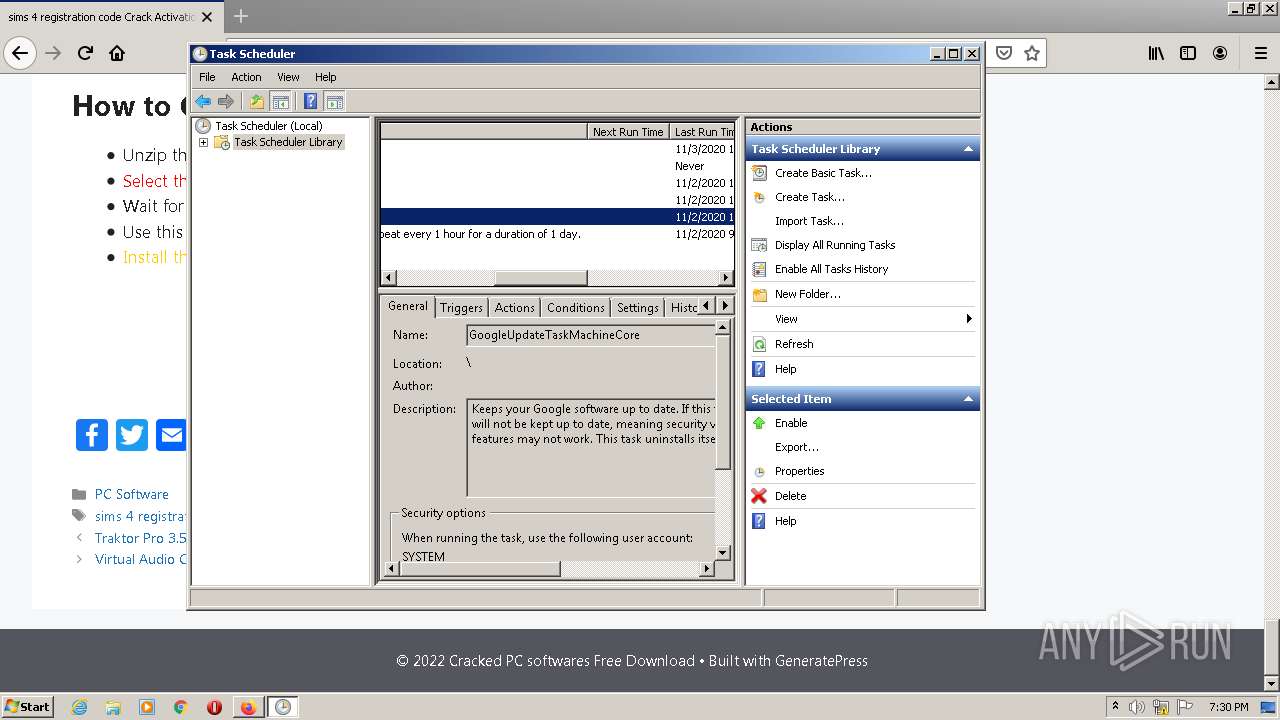Click details pane vertical scroll down arrow

[723, 552]
